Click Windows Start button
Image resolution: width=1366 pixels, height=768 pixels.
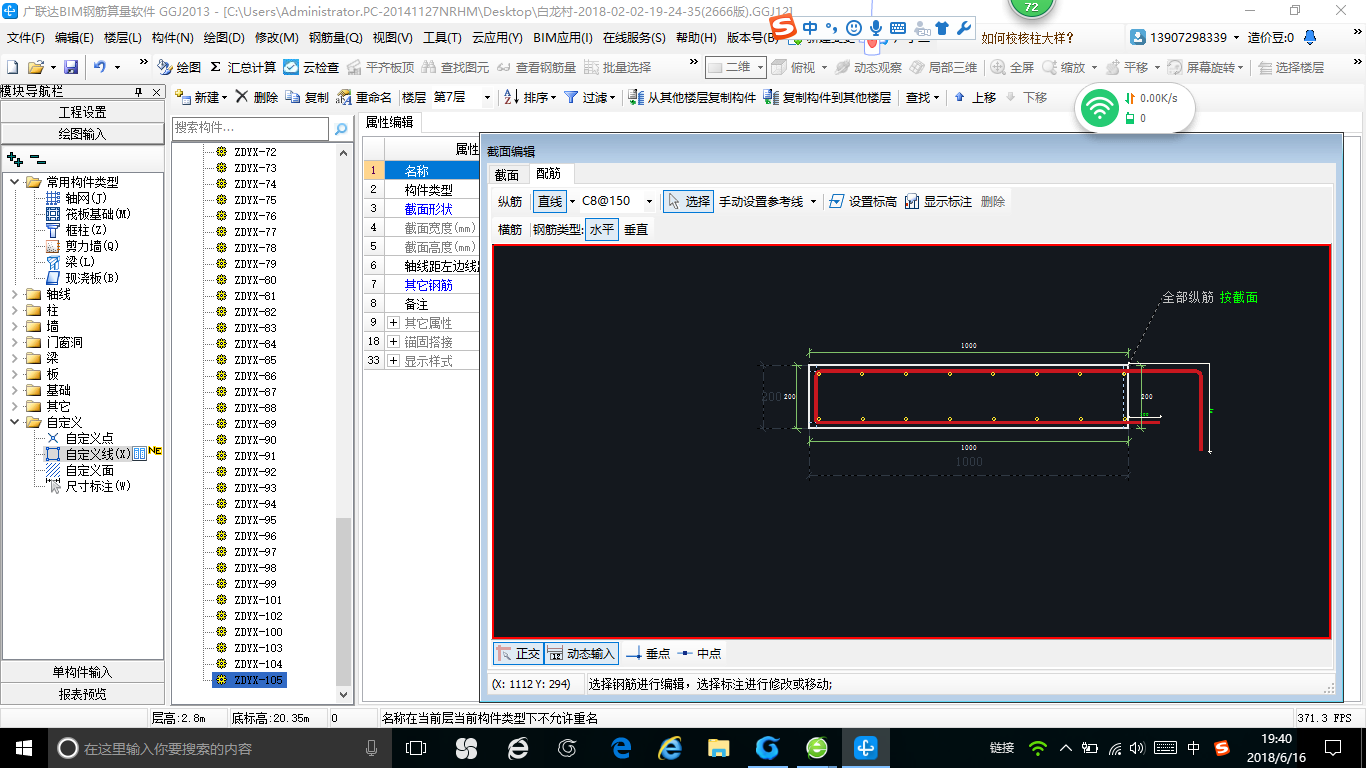pyautogui.click(x=22, y=748)
